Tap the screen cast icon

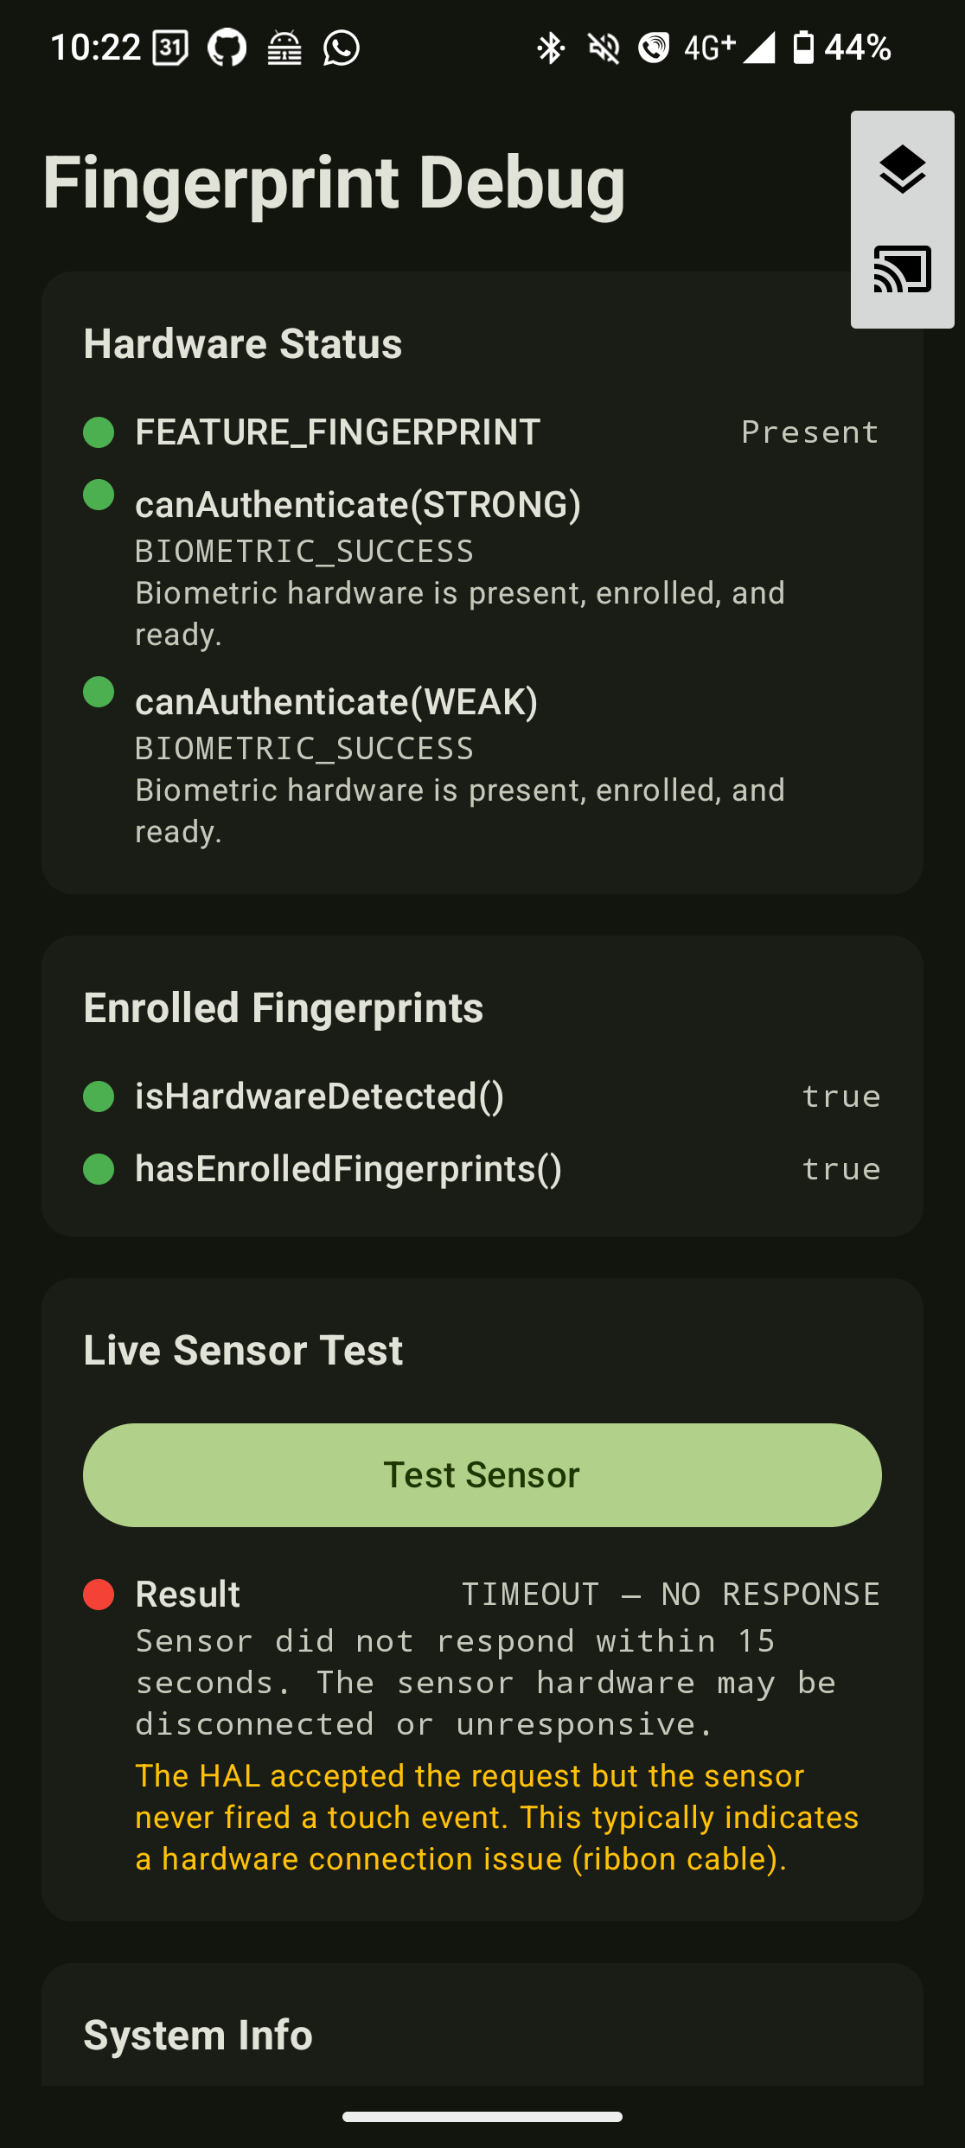[902, 270]
